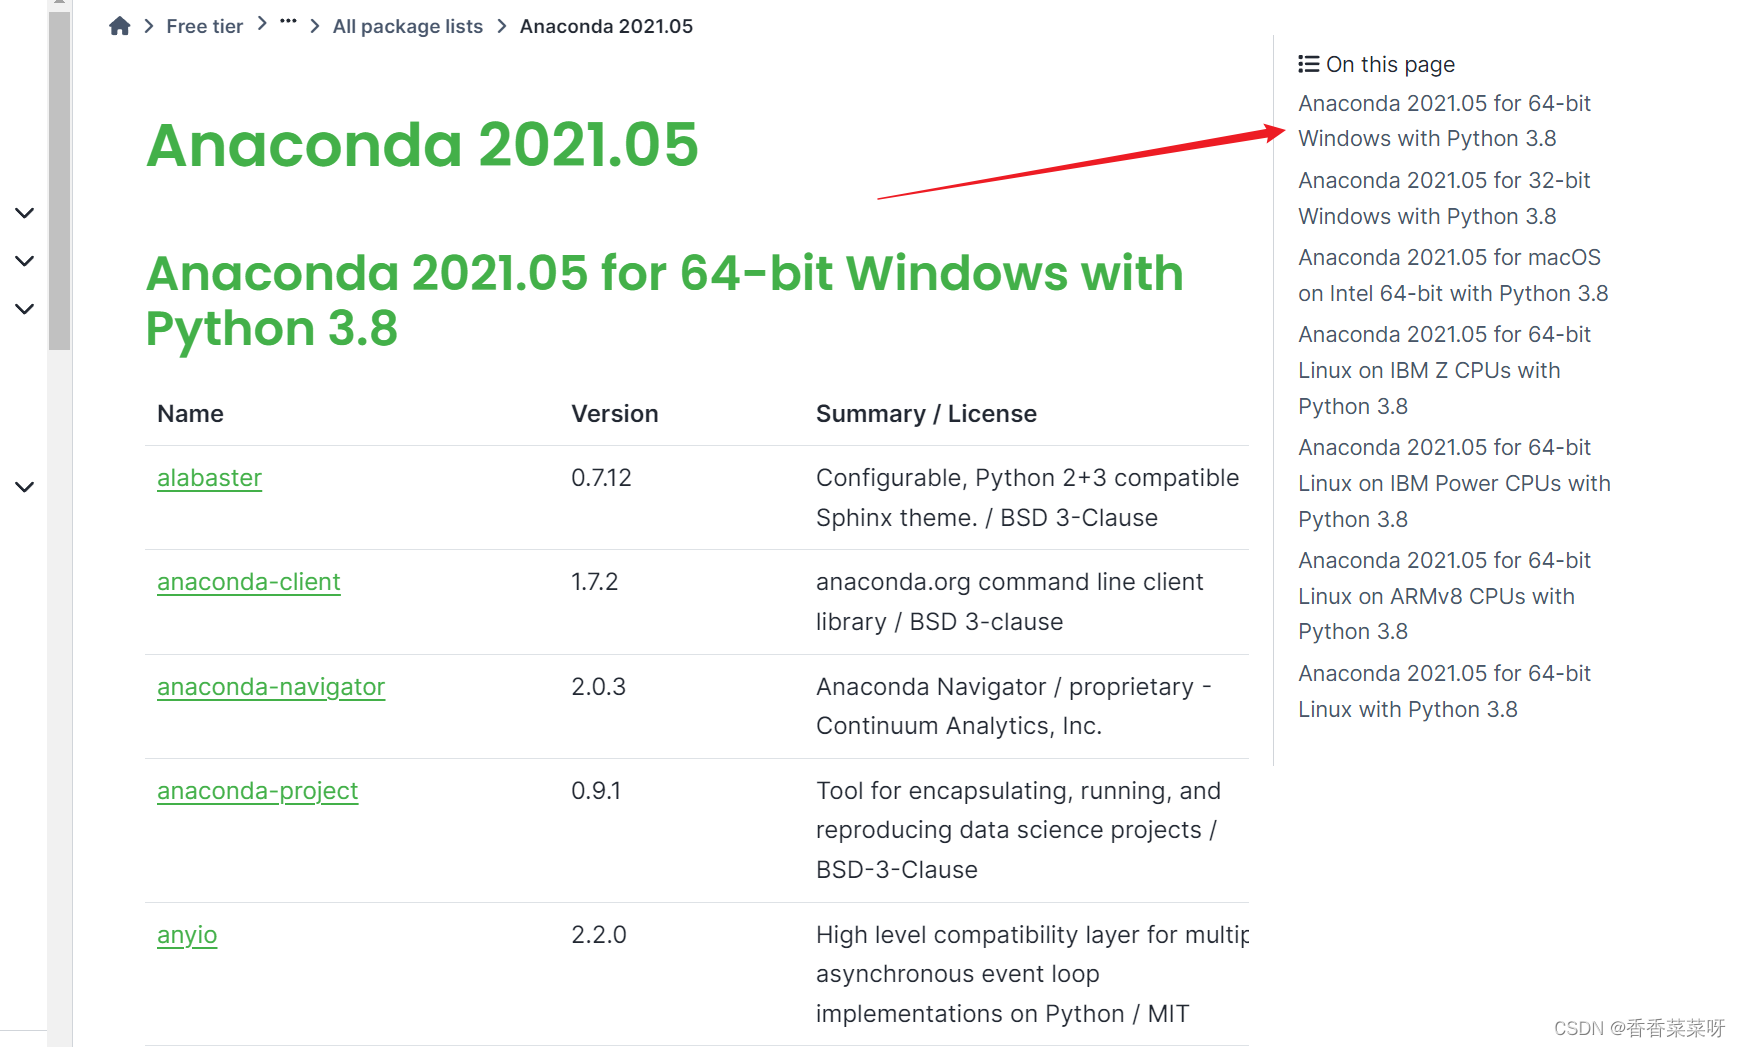The height and width of the screenshot is (1047, 1741).
Task: Expand the first sidebar chevron section
Action: (x=25, y=213)
